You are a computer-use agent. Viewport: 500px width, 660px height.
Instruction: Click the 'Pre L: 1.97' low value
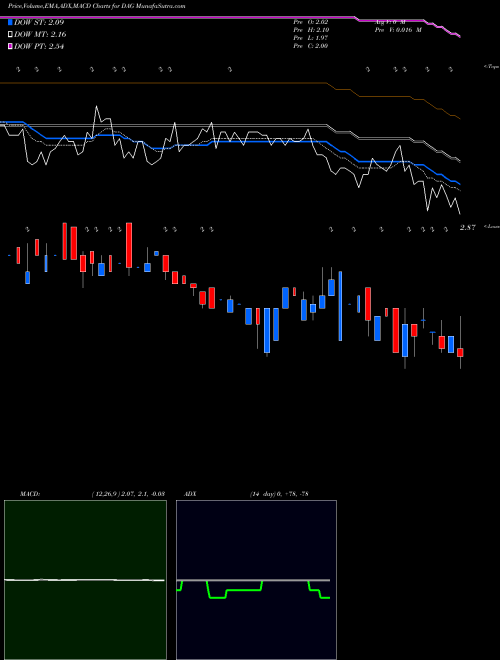tap(311, 38)
